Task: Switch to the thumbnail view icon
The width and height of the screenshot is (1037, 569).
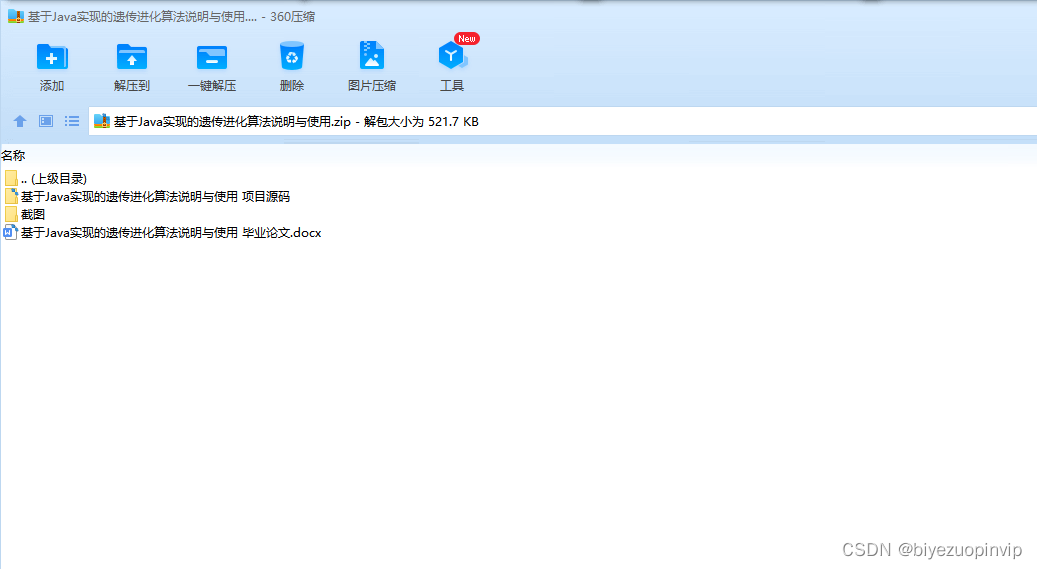Action: click(46, 121)
